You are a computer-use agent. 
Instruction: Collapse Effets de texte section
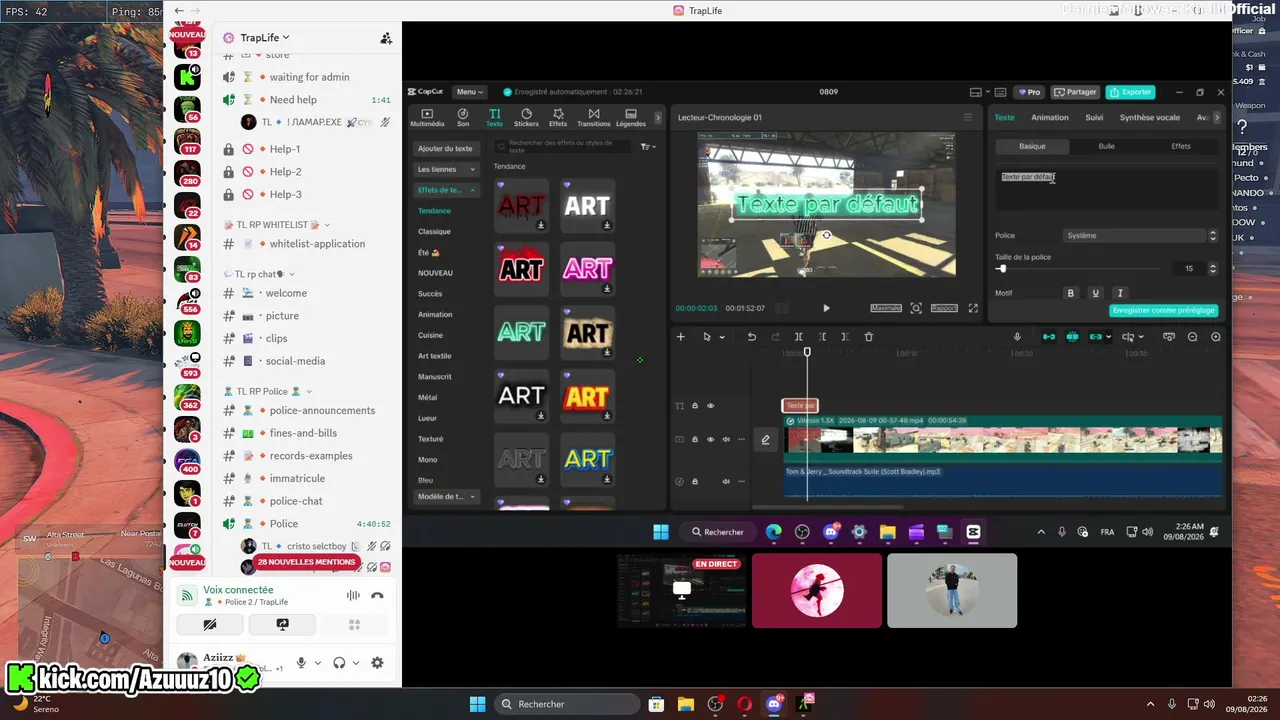(445, 190)
